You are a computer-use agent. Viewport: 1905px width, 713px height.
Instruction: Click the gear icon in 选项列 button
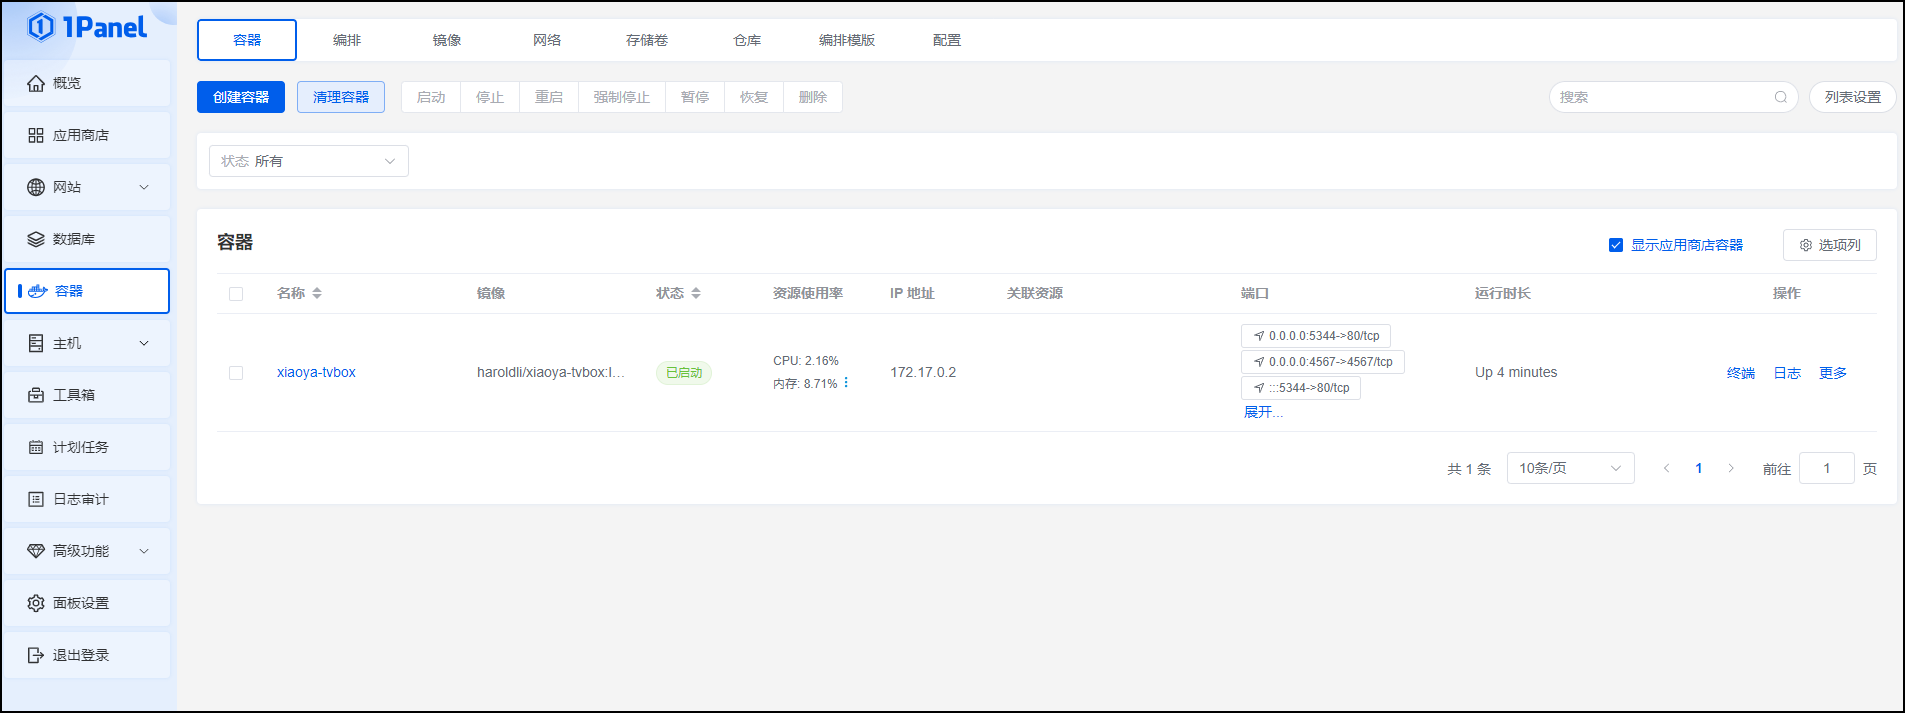pyautogui.click(x=1806, y=245)
